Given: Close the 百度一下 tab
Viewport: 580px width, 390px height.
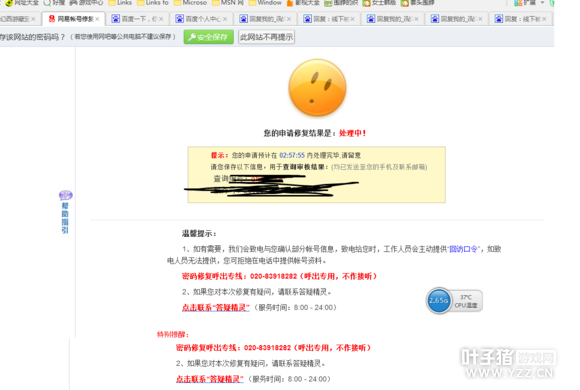Looking at the screenshot, I should pyautogui.click(x=161, y=19).
